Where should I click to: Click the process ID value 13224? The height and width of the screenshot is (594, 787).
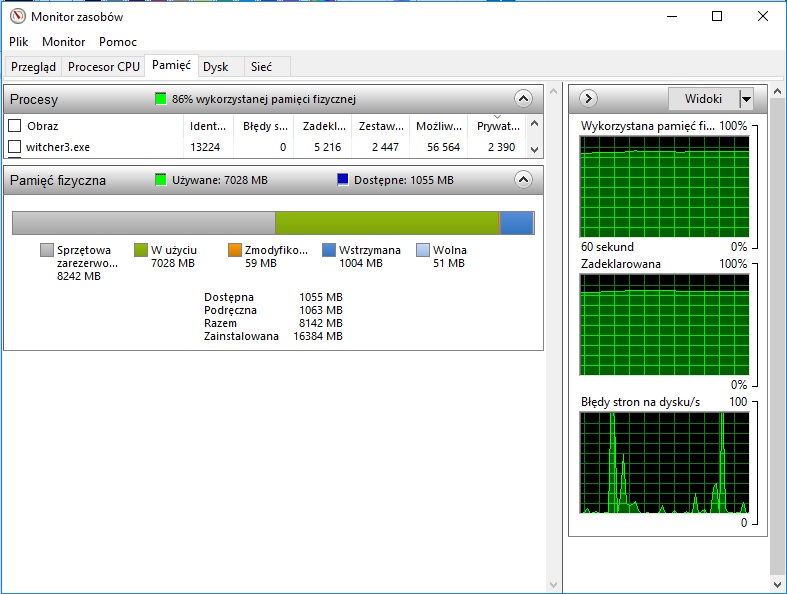click(x=205, y=147)
